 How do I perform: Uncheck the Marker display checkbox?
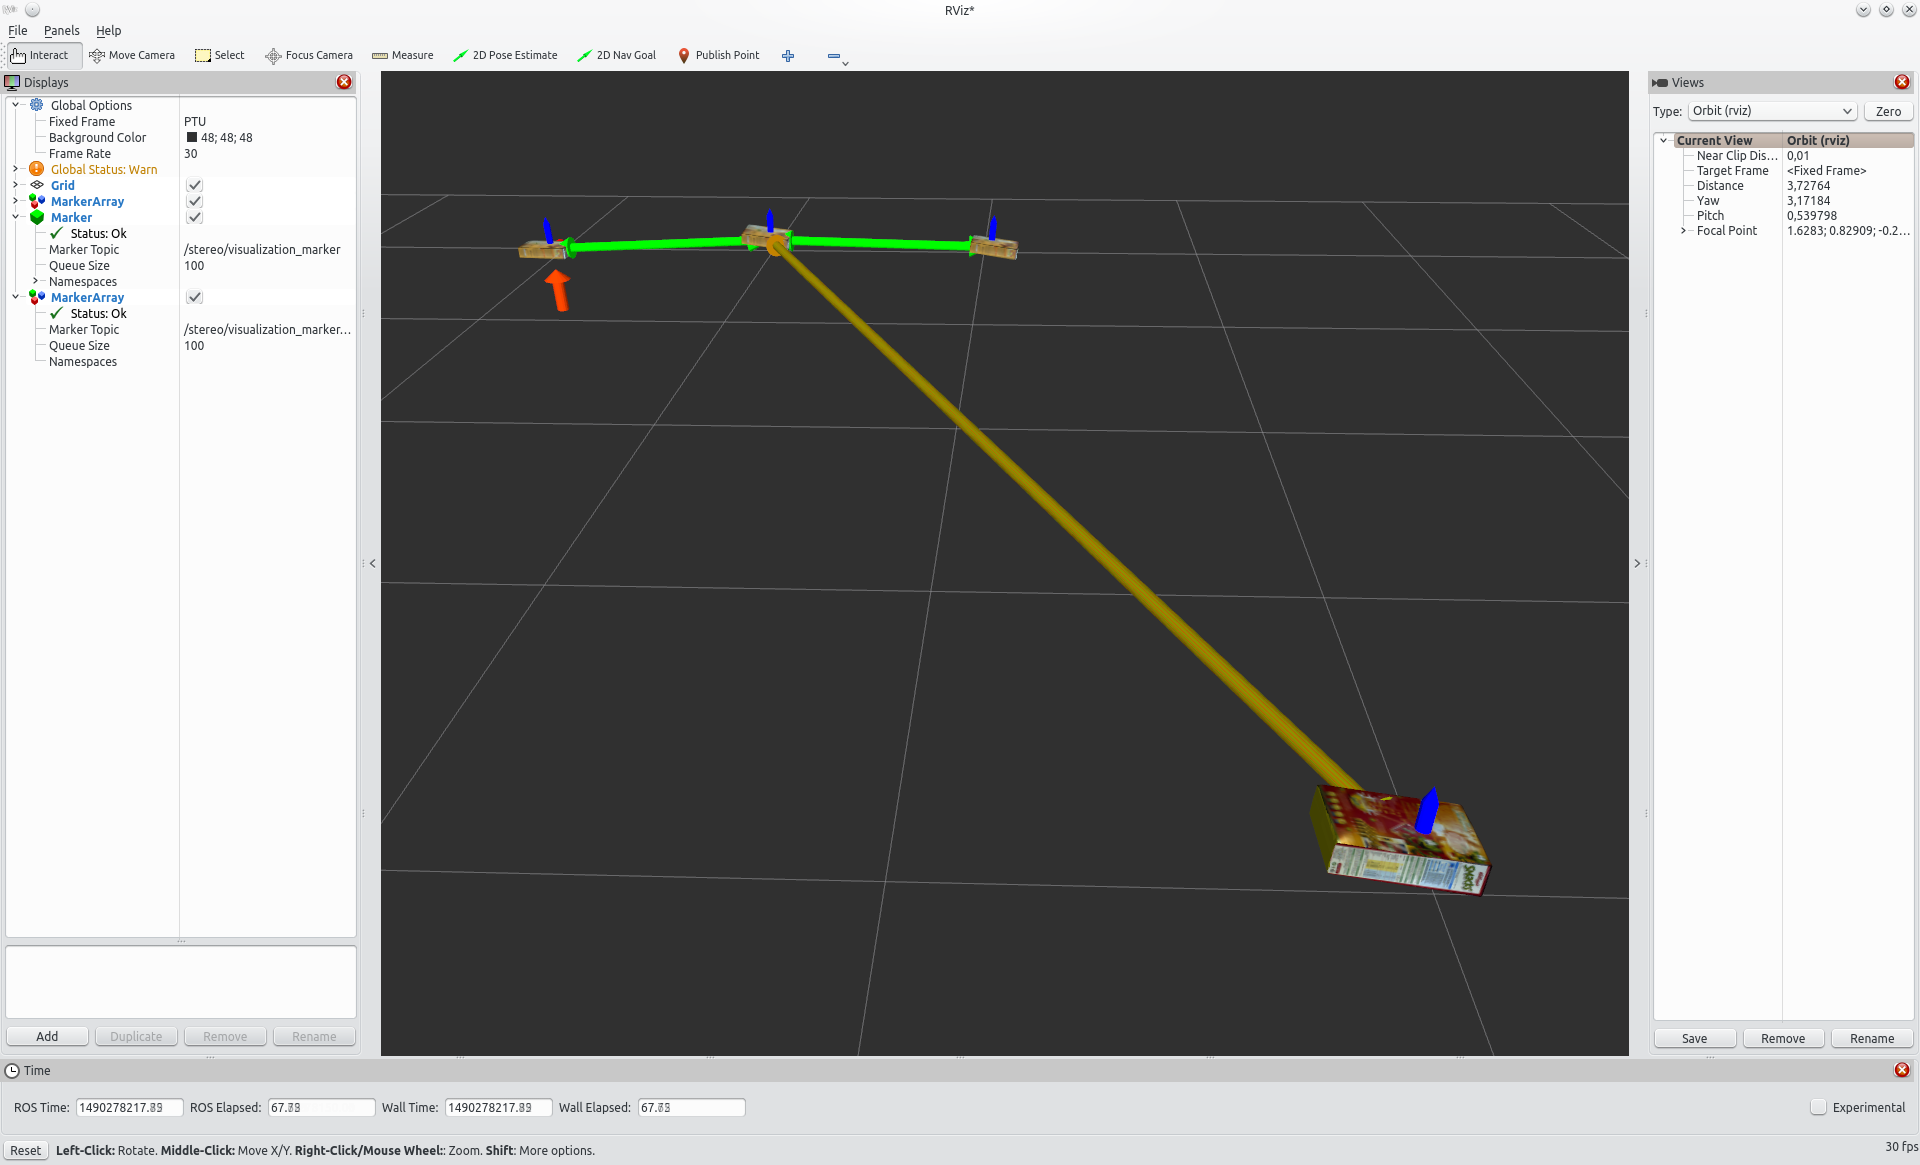pos(195,217)
